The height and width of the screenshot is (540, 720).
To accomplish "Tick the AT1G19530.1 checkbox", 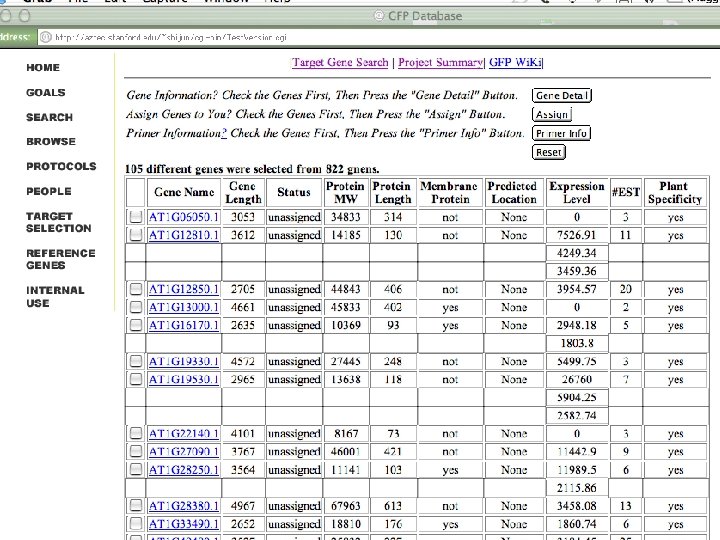I will point(135,379).
